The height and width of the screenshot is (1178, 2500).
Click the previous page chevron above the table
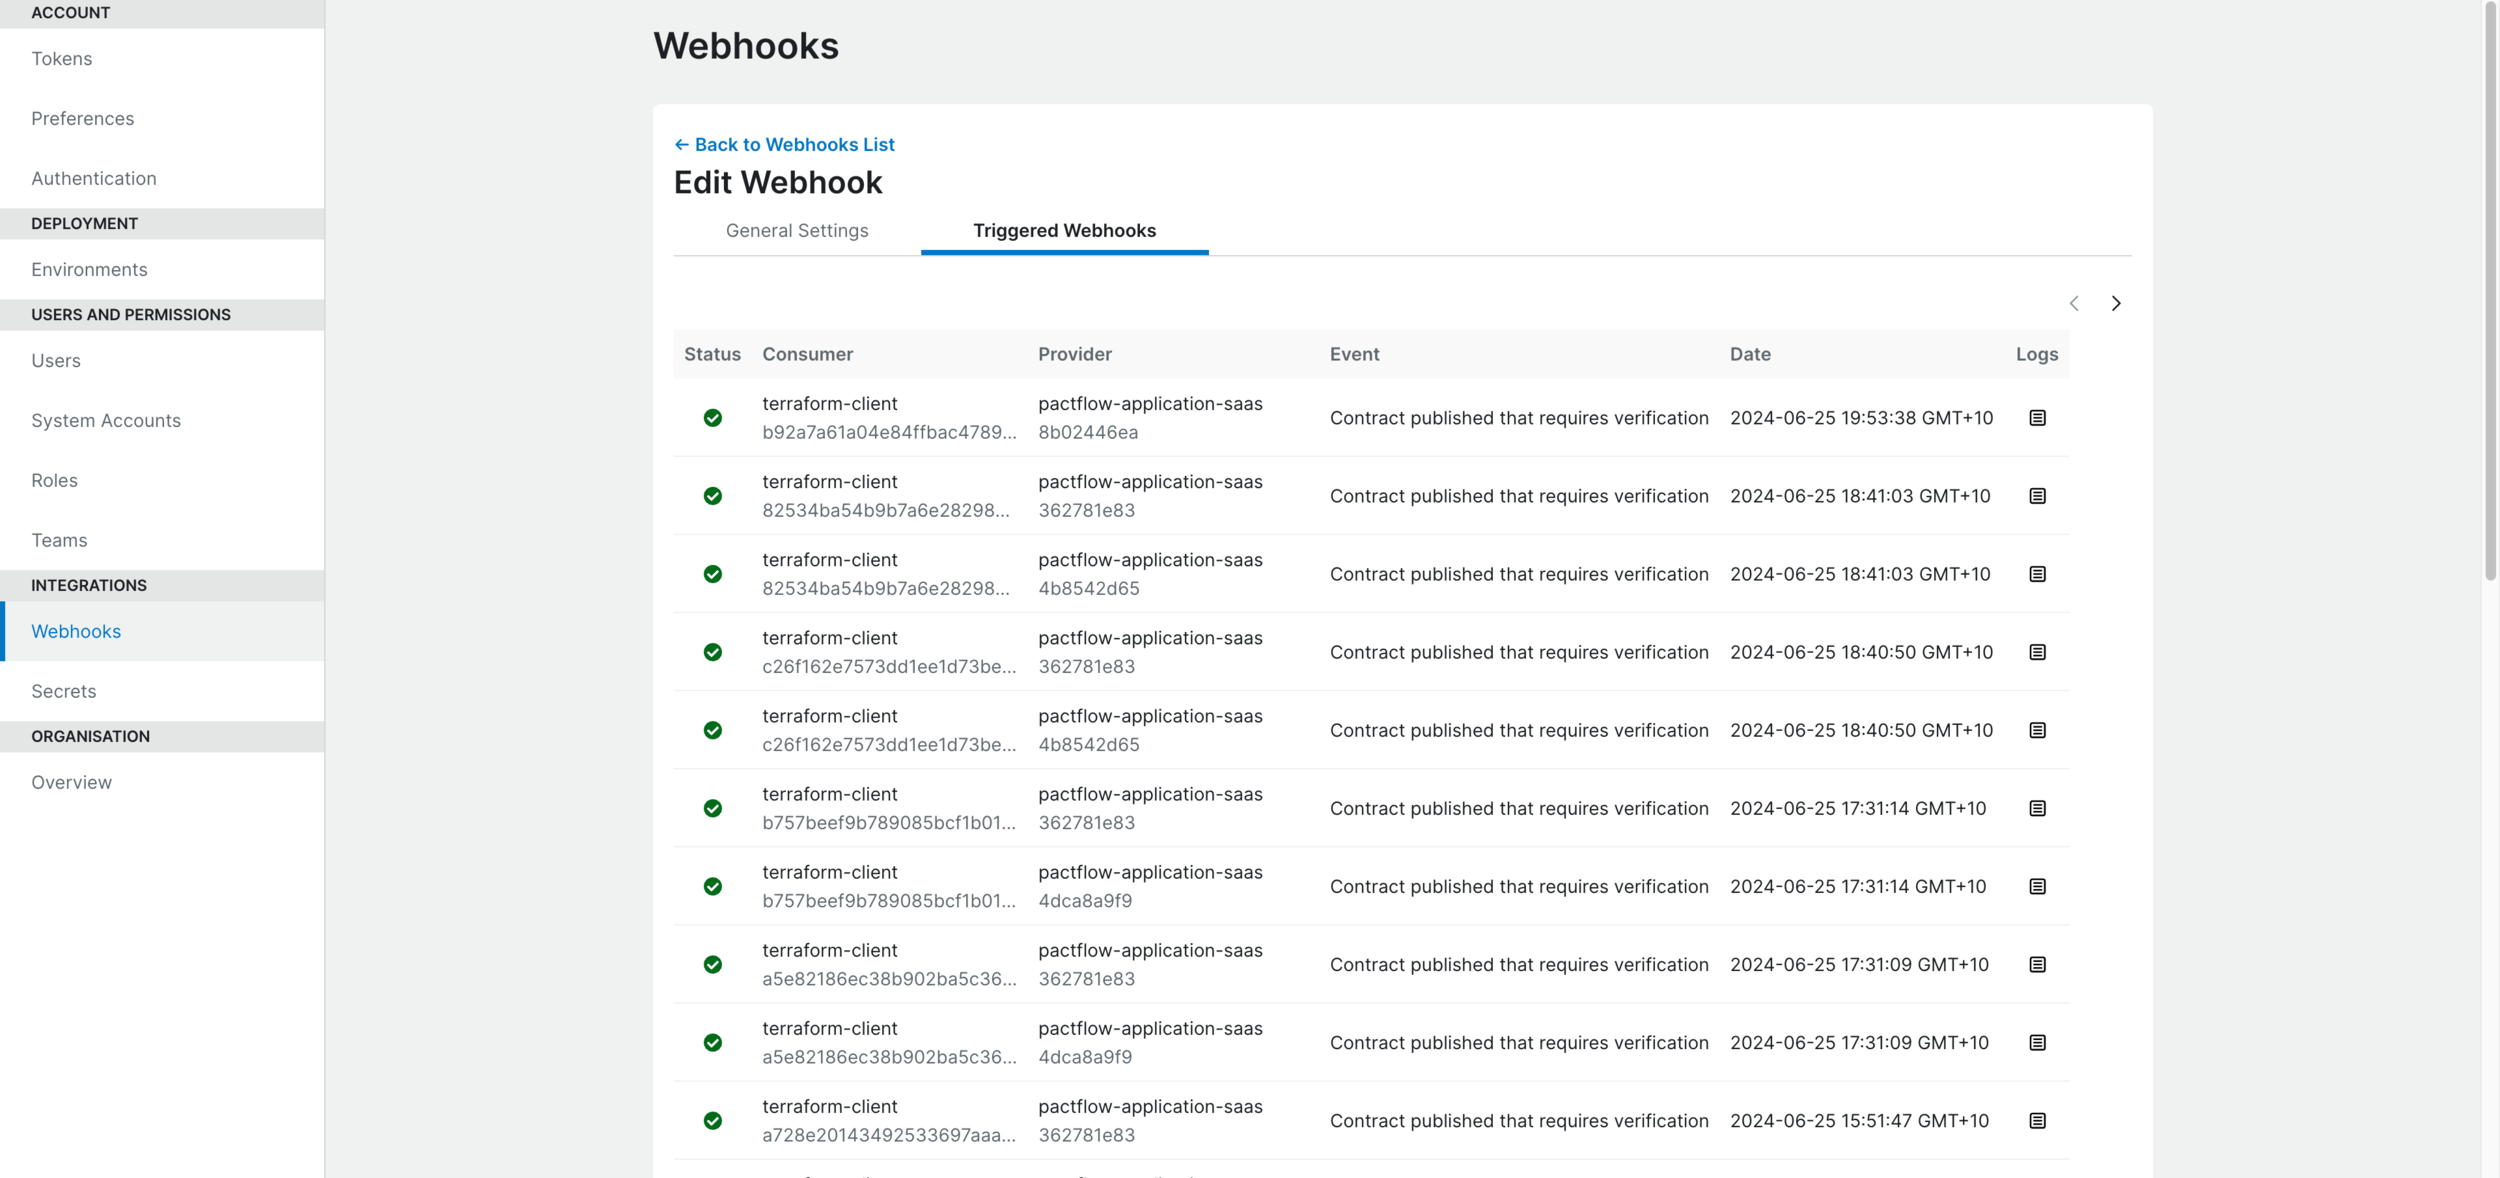[x=2074, y=303]
